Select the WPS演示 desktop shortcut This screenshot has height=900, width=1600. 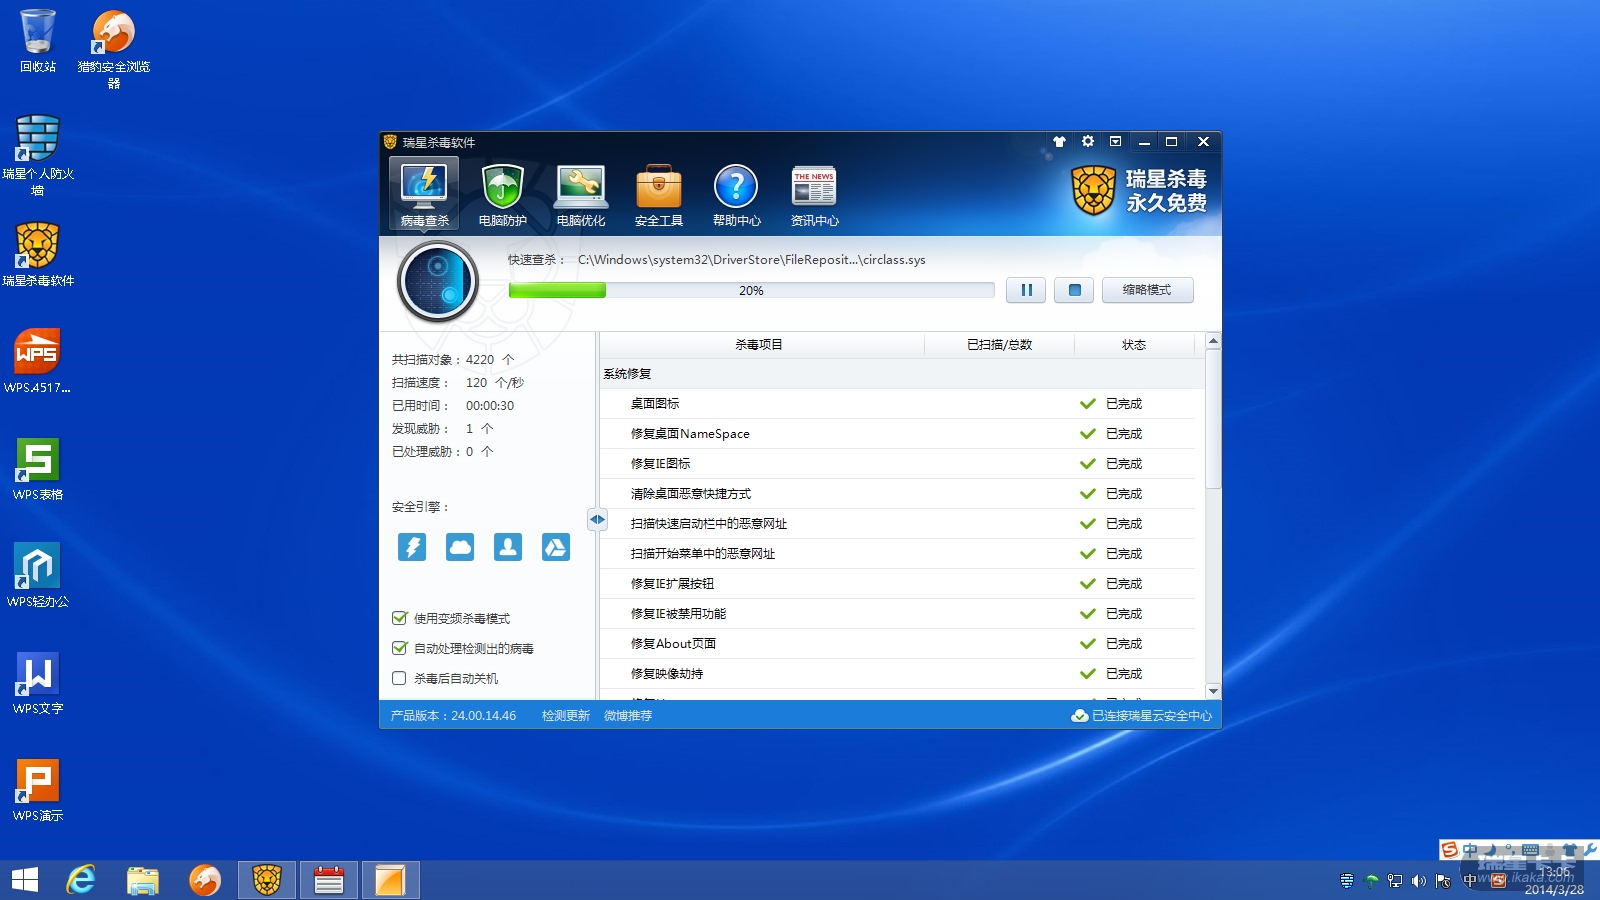(x=38, y=790)
